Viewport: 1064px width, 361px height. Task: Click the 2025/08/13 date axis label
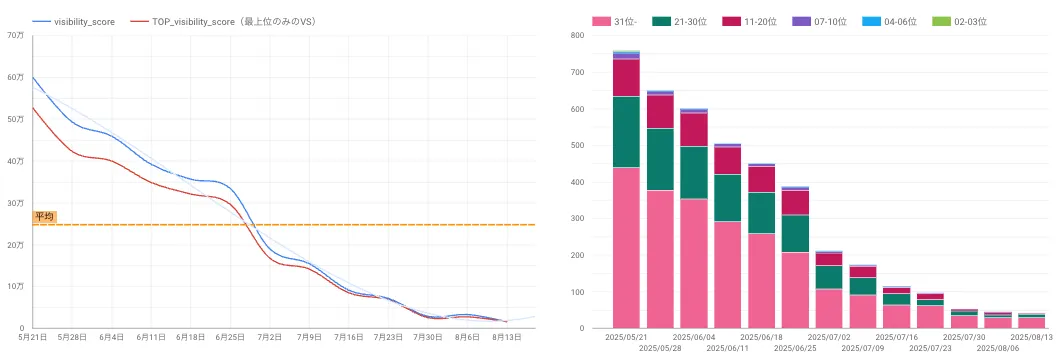1031,337
